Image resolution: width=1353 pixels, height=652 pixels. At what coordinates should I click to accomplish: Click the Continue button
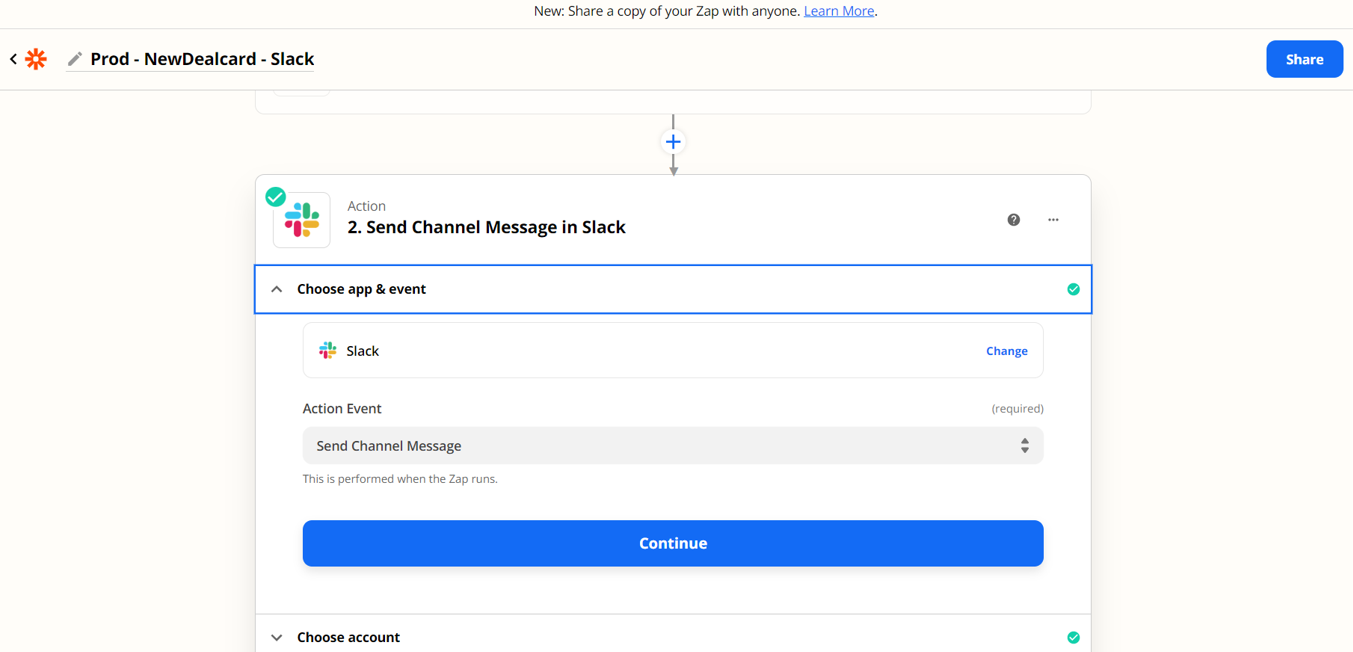point(673,543)
